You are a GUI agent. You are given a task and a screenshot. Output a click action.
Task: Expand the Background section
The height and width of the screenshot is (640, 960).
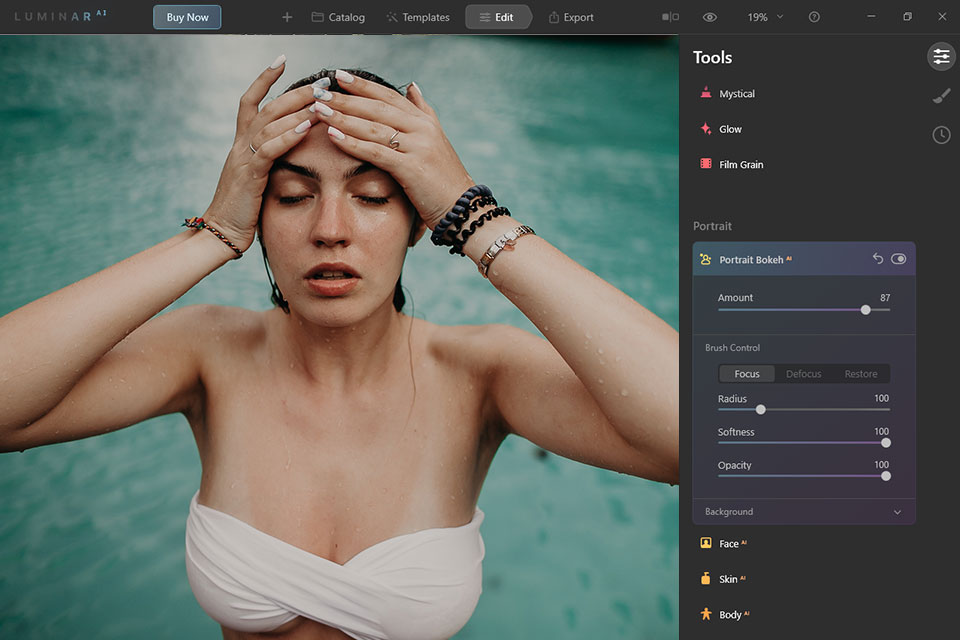click(x=804, y=511)
